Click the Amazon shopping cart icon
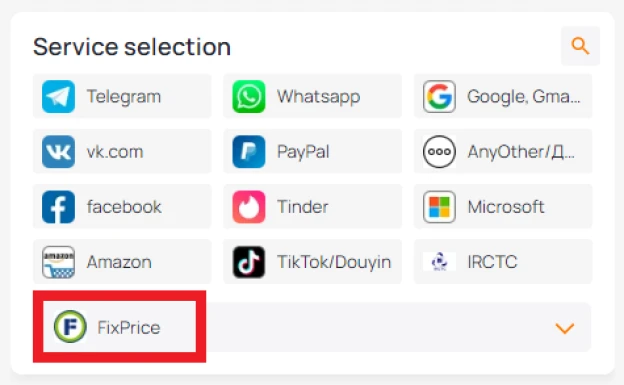624x385 pixels. (x=58, y=262)
